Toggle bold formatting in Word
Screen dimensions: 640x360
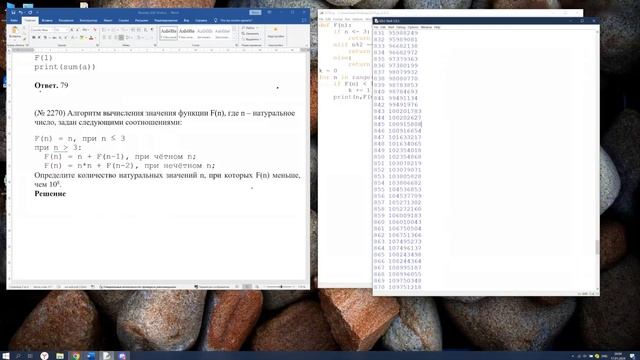click(x=34, y=38)
